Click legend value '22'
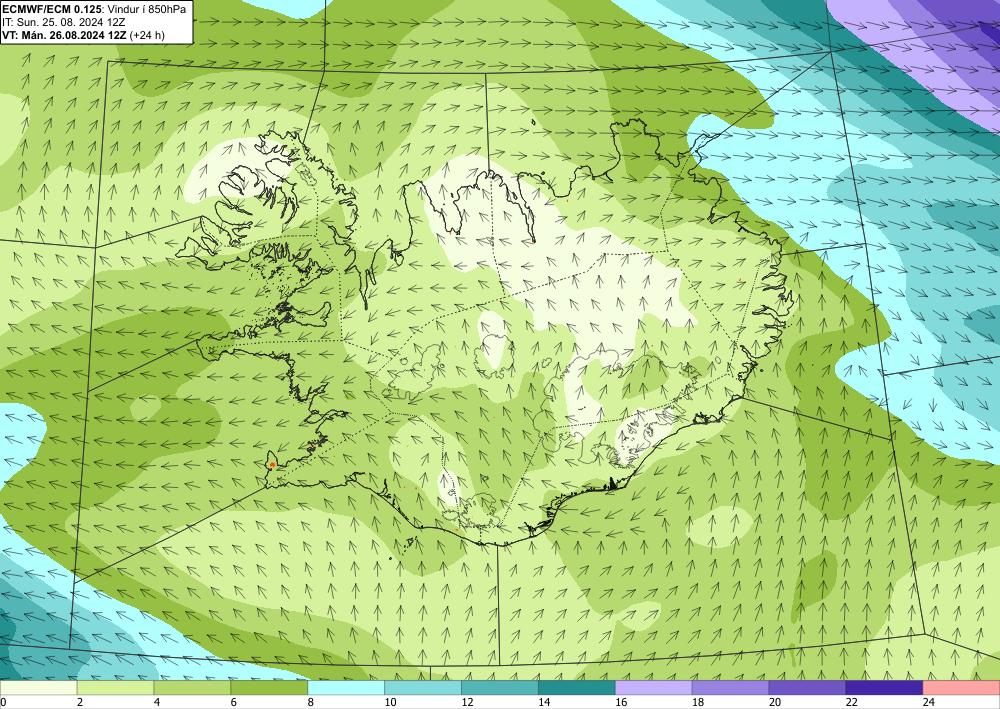Viewport: 1000px width, 709px height. (x=851, y=703)
